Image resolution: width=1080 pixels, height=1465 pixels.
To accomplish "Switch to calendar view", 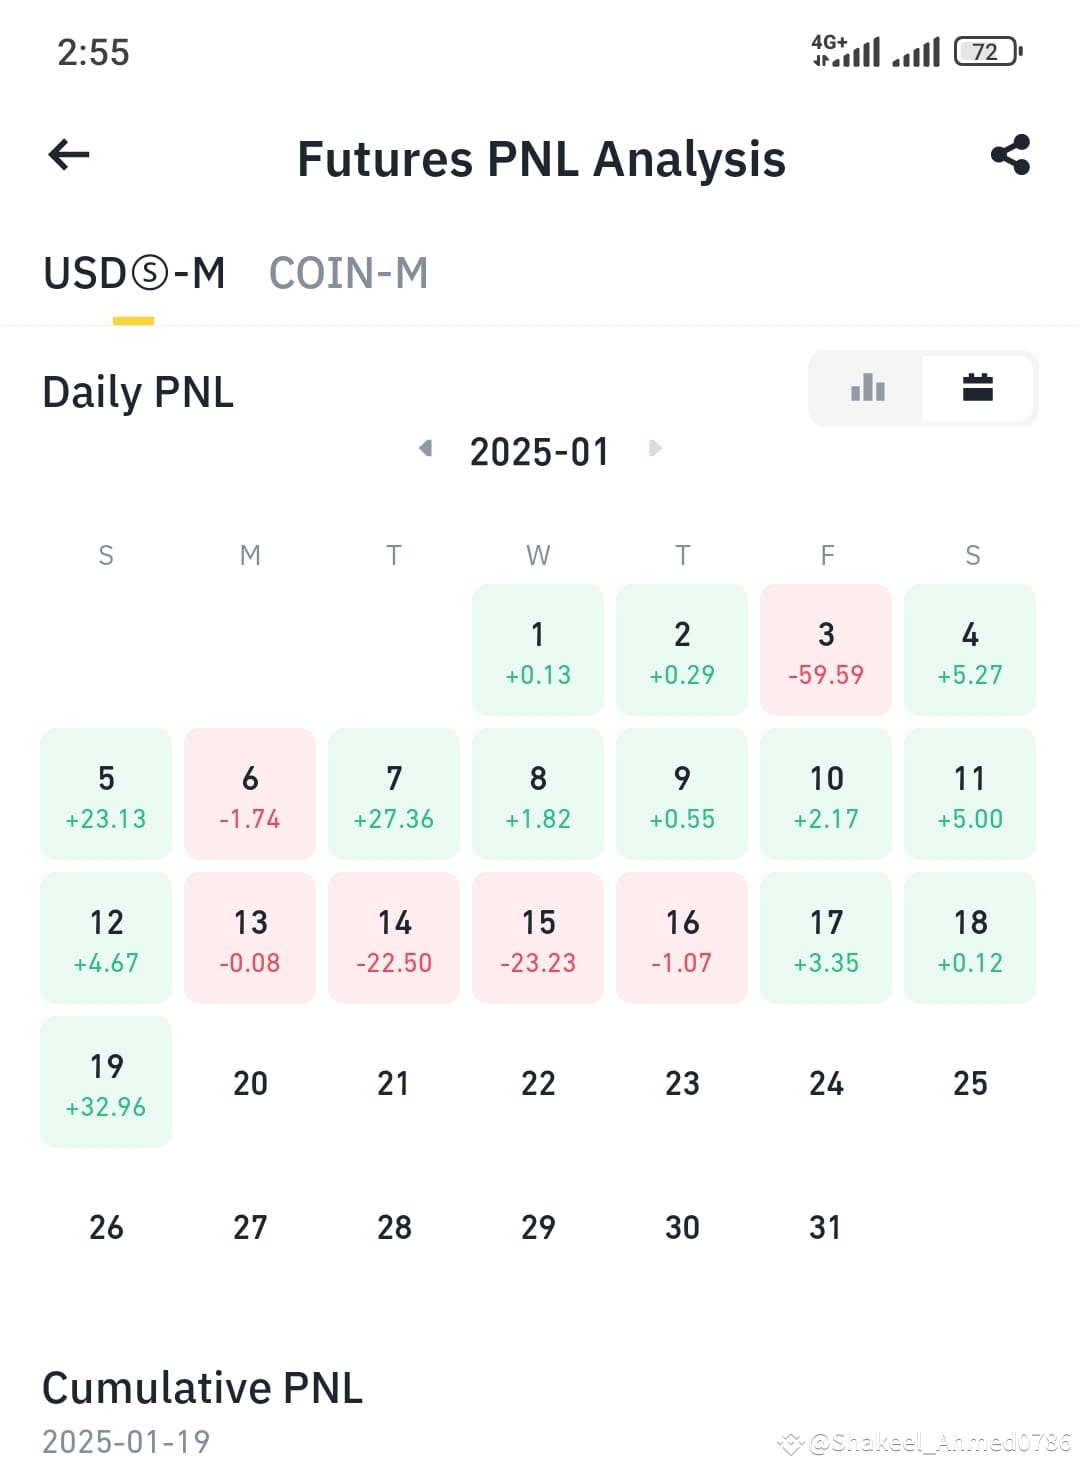I will point(977,388).
